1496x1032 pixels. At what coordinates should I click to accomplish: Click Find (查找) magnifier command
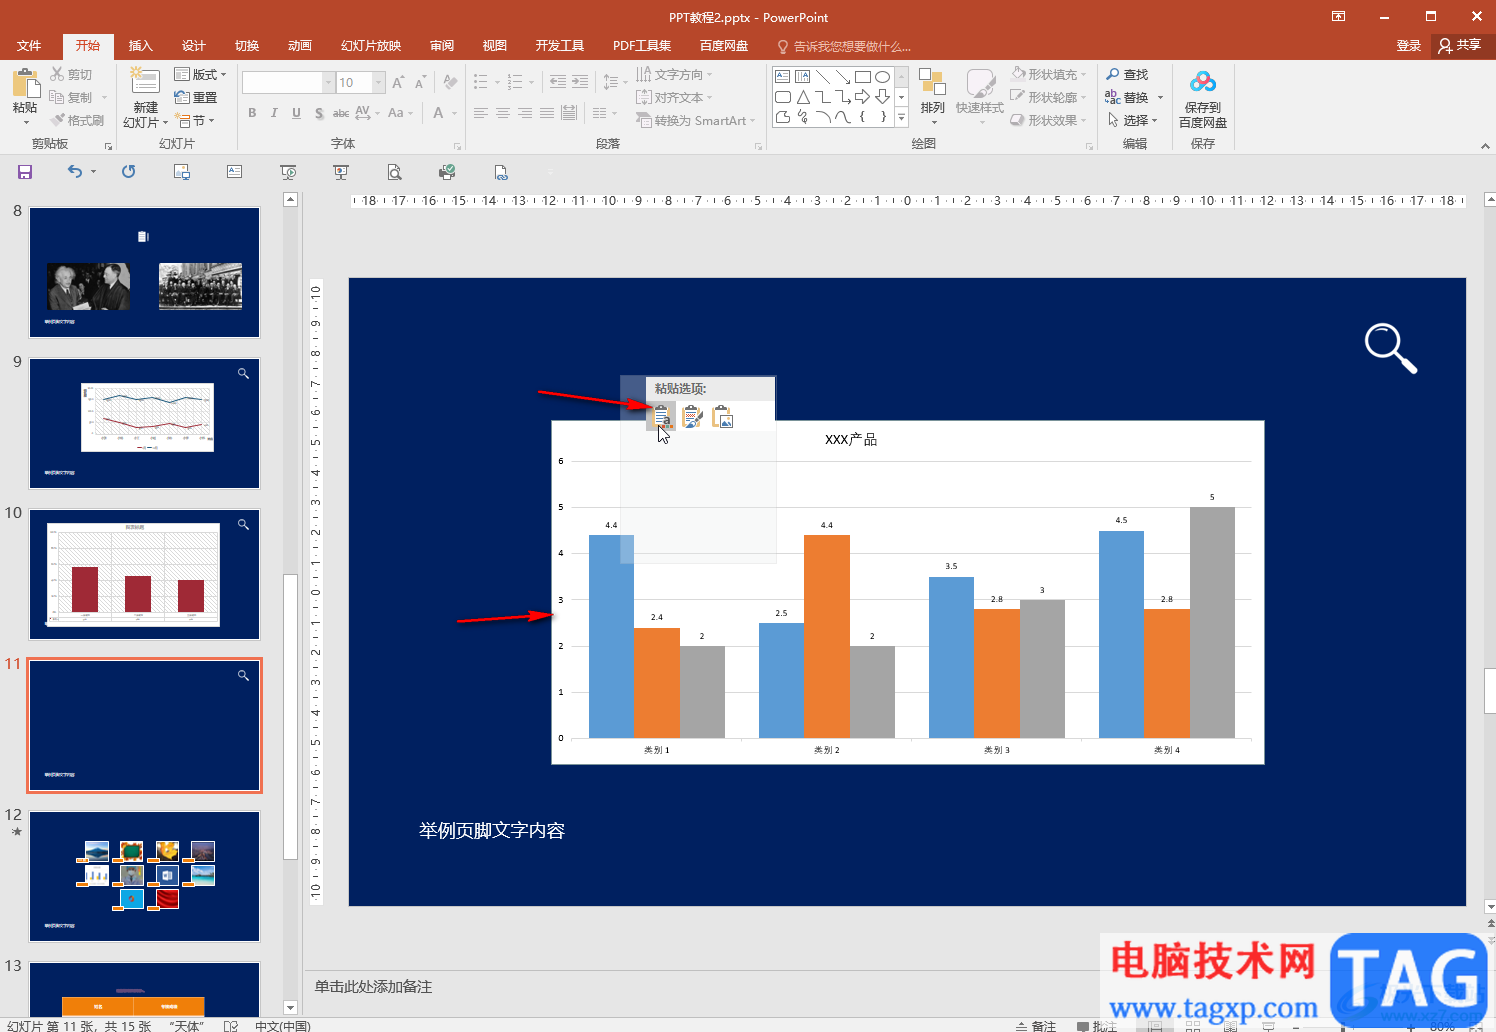1127,75
